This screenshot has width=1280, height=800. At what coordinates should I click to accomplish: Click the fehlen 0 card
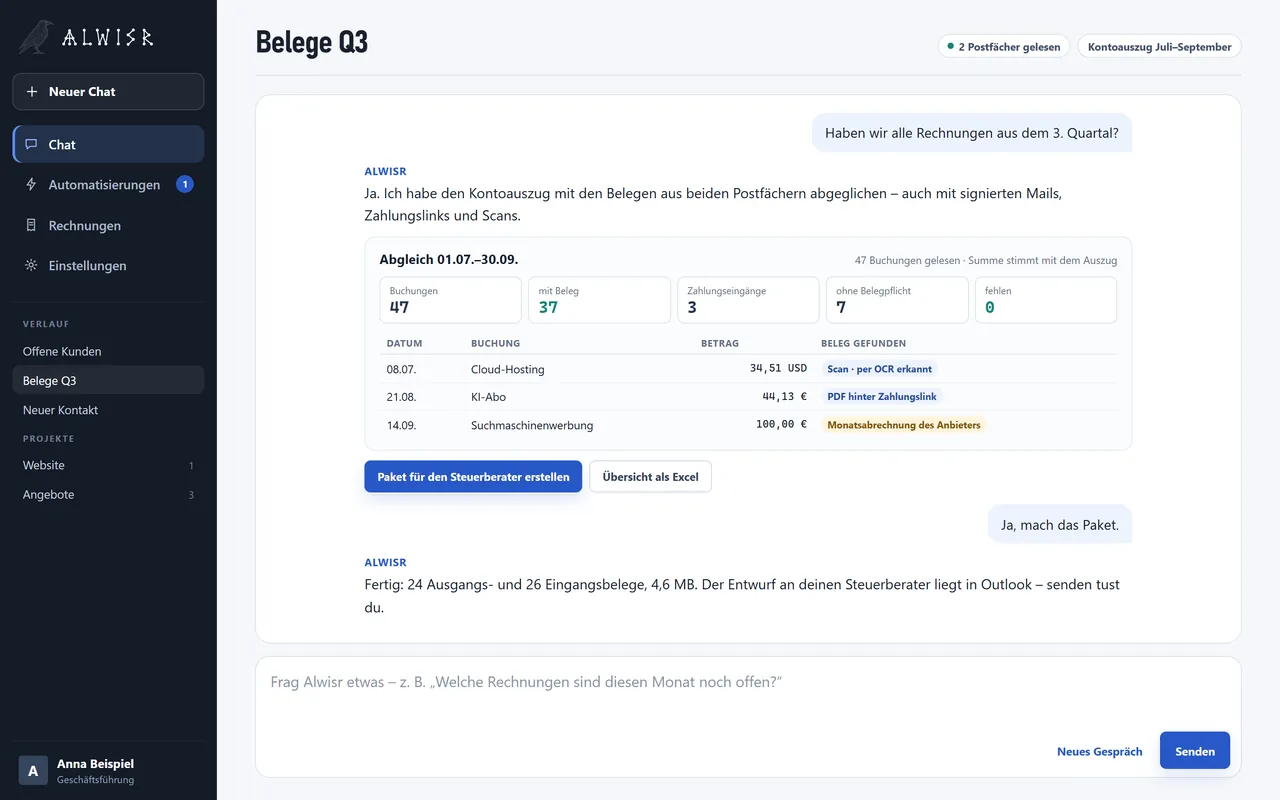click(1046, 300)
